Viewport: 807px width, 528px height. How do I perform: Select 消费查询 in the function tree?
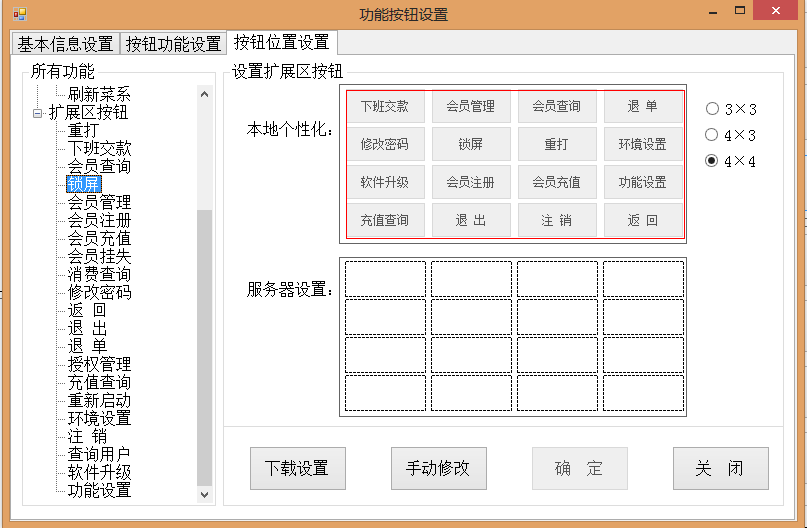point(99,274)
